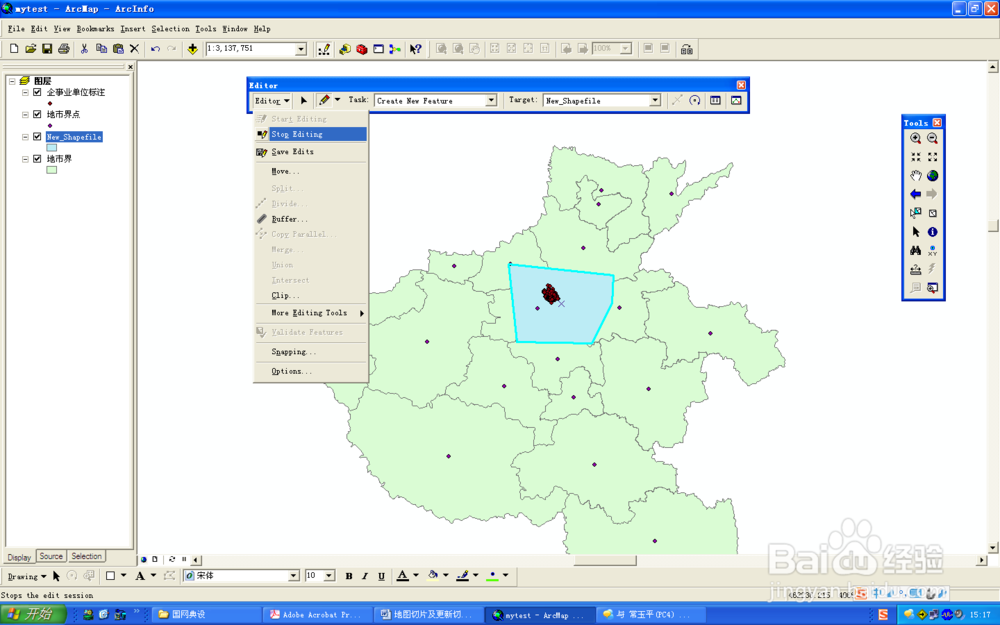Click Fixed Zoom In tool
The width and height of the screenshot is (1000, 625).
pyautogui.click(x=916, y=157)
